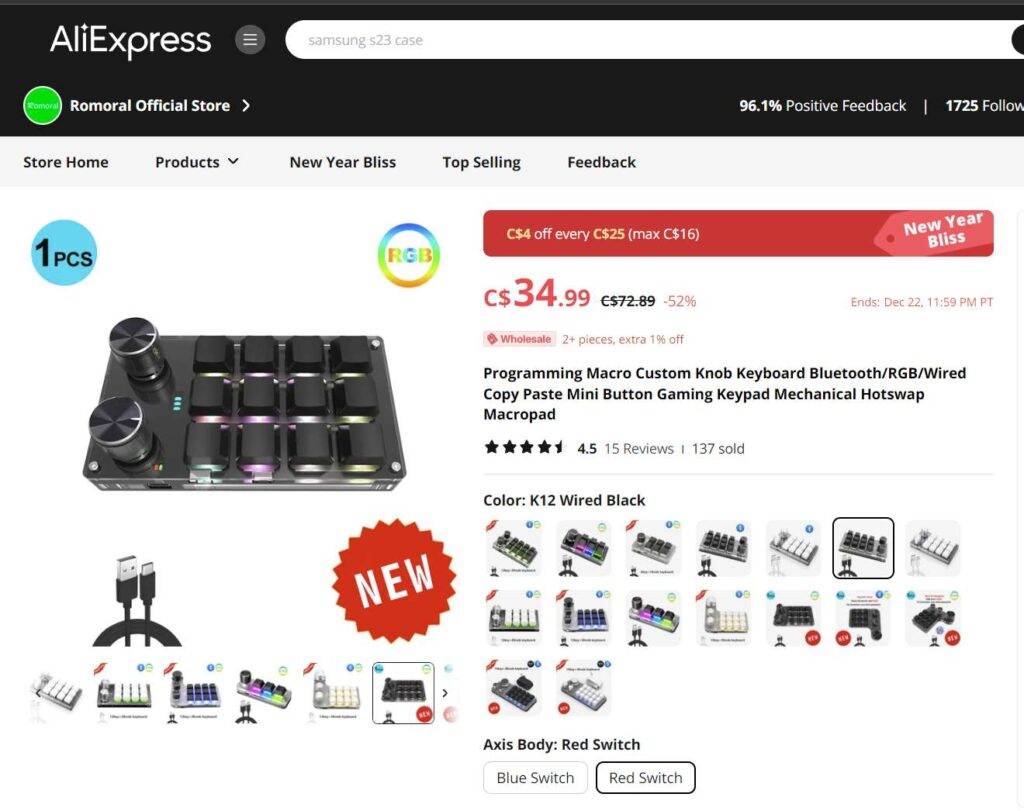The width and height of the screenshot is (1024, 811).
Task: Go to the Top Selling tab
Action: [481, 162]
